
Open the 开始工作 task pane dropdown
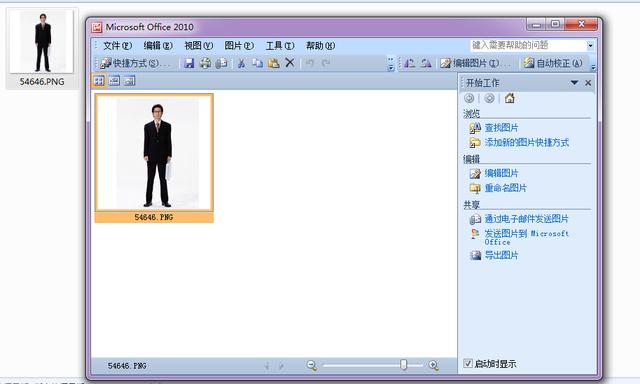point(574,83)
